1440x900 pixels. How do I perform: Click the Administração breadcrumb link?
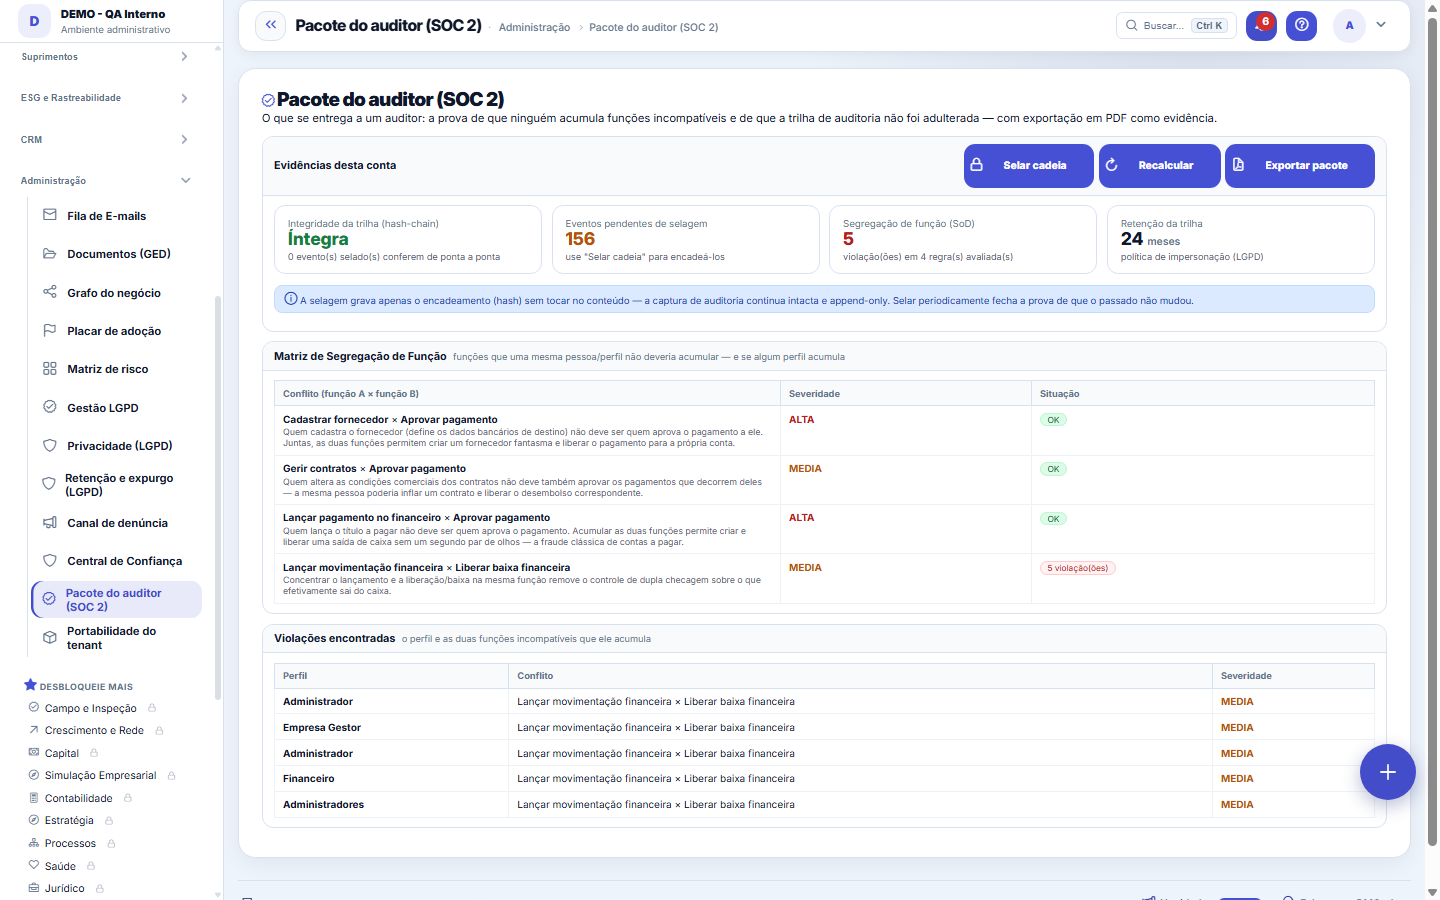(x=534, y=27)
